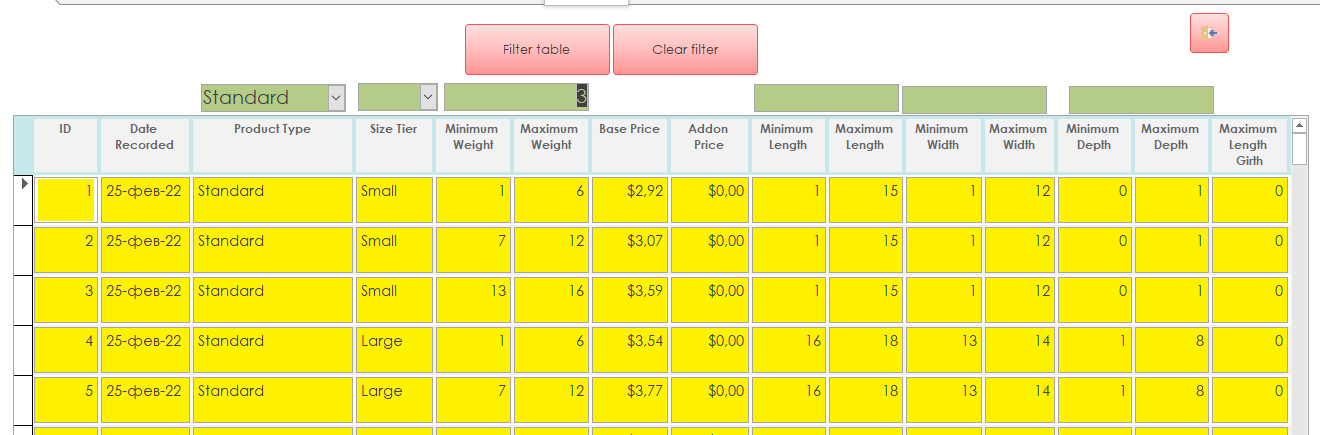The width and height of the screenshot is (1320, 435).
Task: Click the Filter table button
Action: pyautogui.click(x=537, y=49)
